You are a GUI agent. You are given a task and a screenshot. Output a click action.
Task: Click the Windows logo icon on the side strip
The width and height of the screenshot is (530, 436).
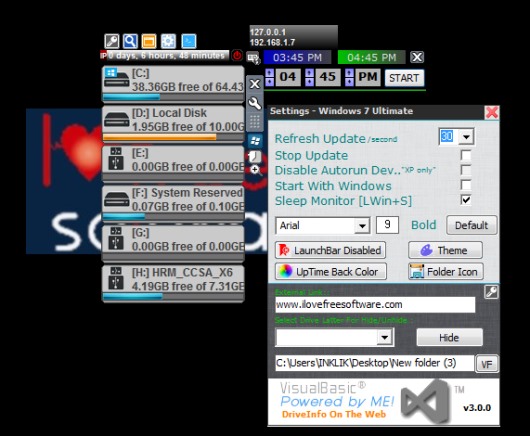(x=256, y=141)
